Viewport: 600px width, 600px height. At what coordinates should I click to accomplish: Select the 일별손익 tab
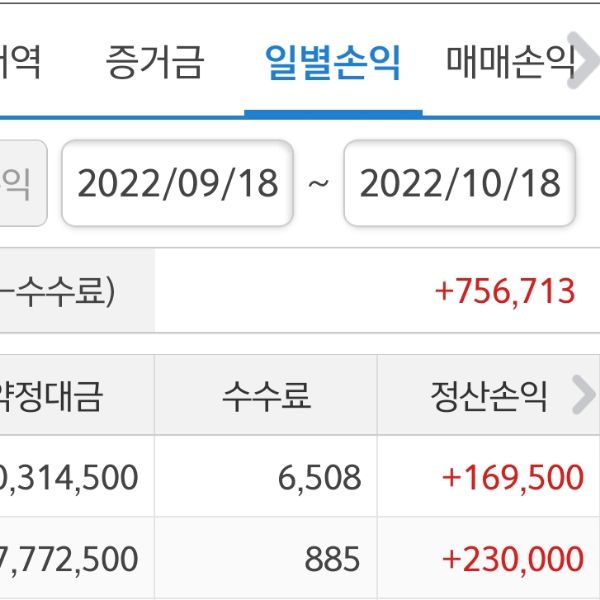(332, 63)
